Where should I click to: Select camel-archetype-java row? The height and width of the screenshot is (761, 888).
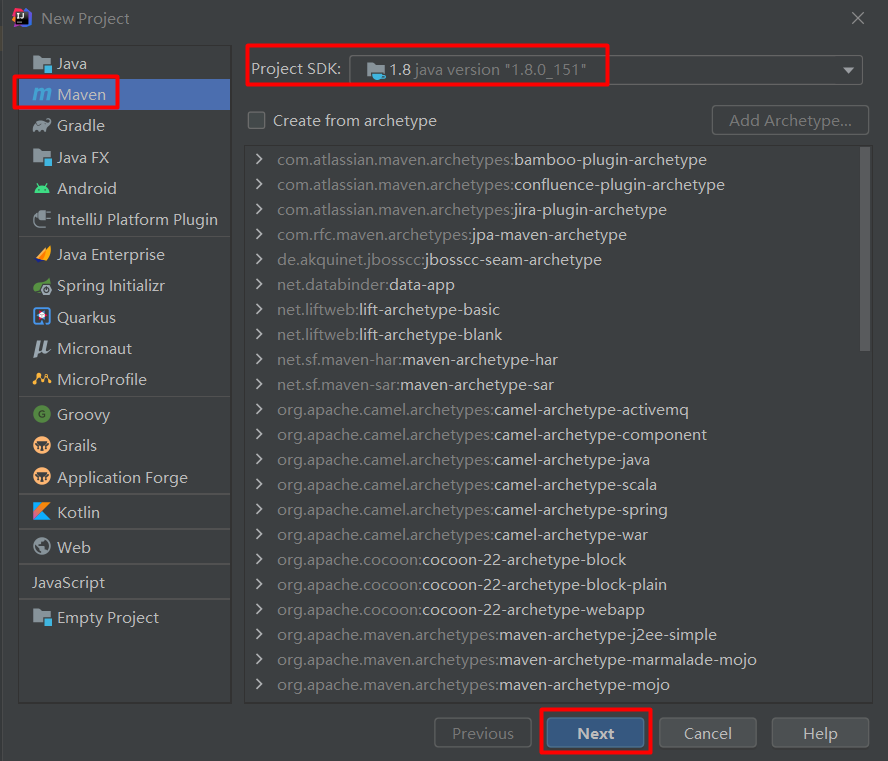[552, 459]
